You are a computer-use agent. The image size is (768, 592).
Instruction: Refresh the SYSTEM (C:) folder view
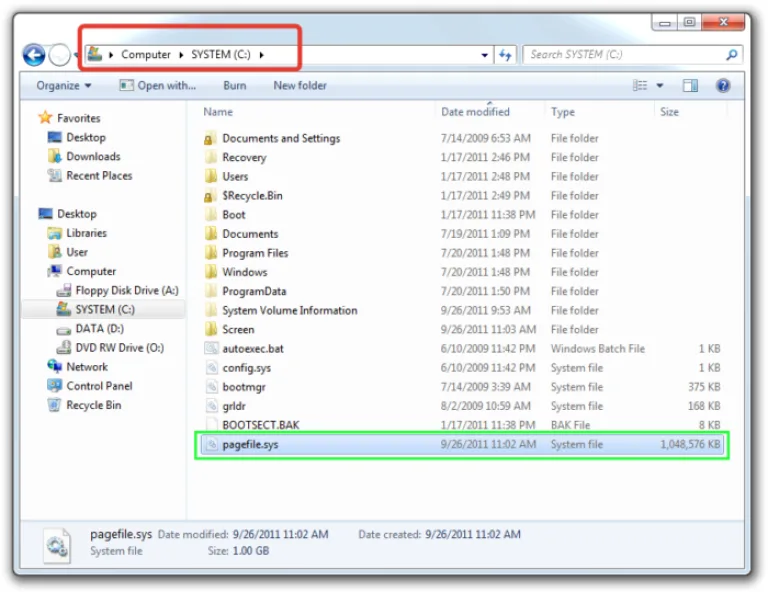click(x=505, y=55)
